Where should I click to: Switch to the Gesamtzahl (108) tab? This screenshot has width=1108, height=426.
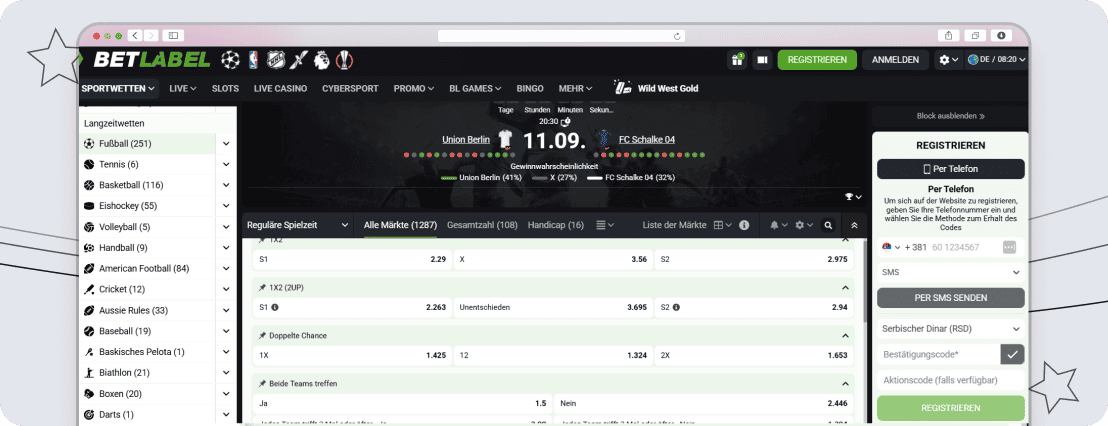[x=482, y=225]
